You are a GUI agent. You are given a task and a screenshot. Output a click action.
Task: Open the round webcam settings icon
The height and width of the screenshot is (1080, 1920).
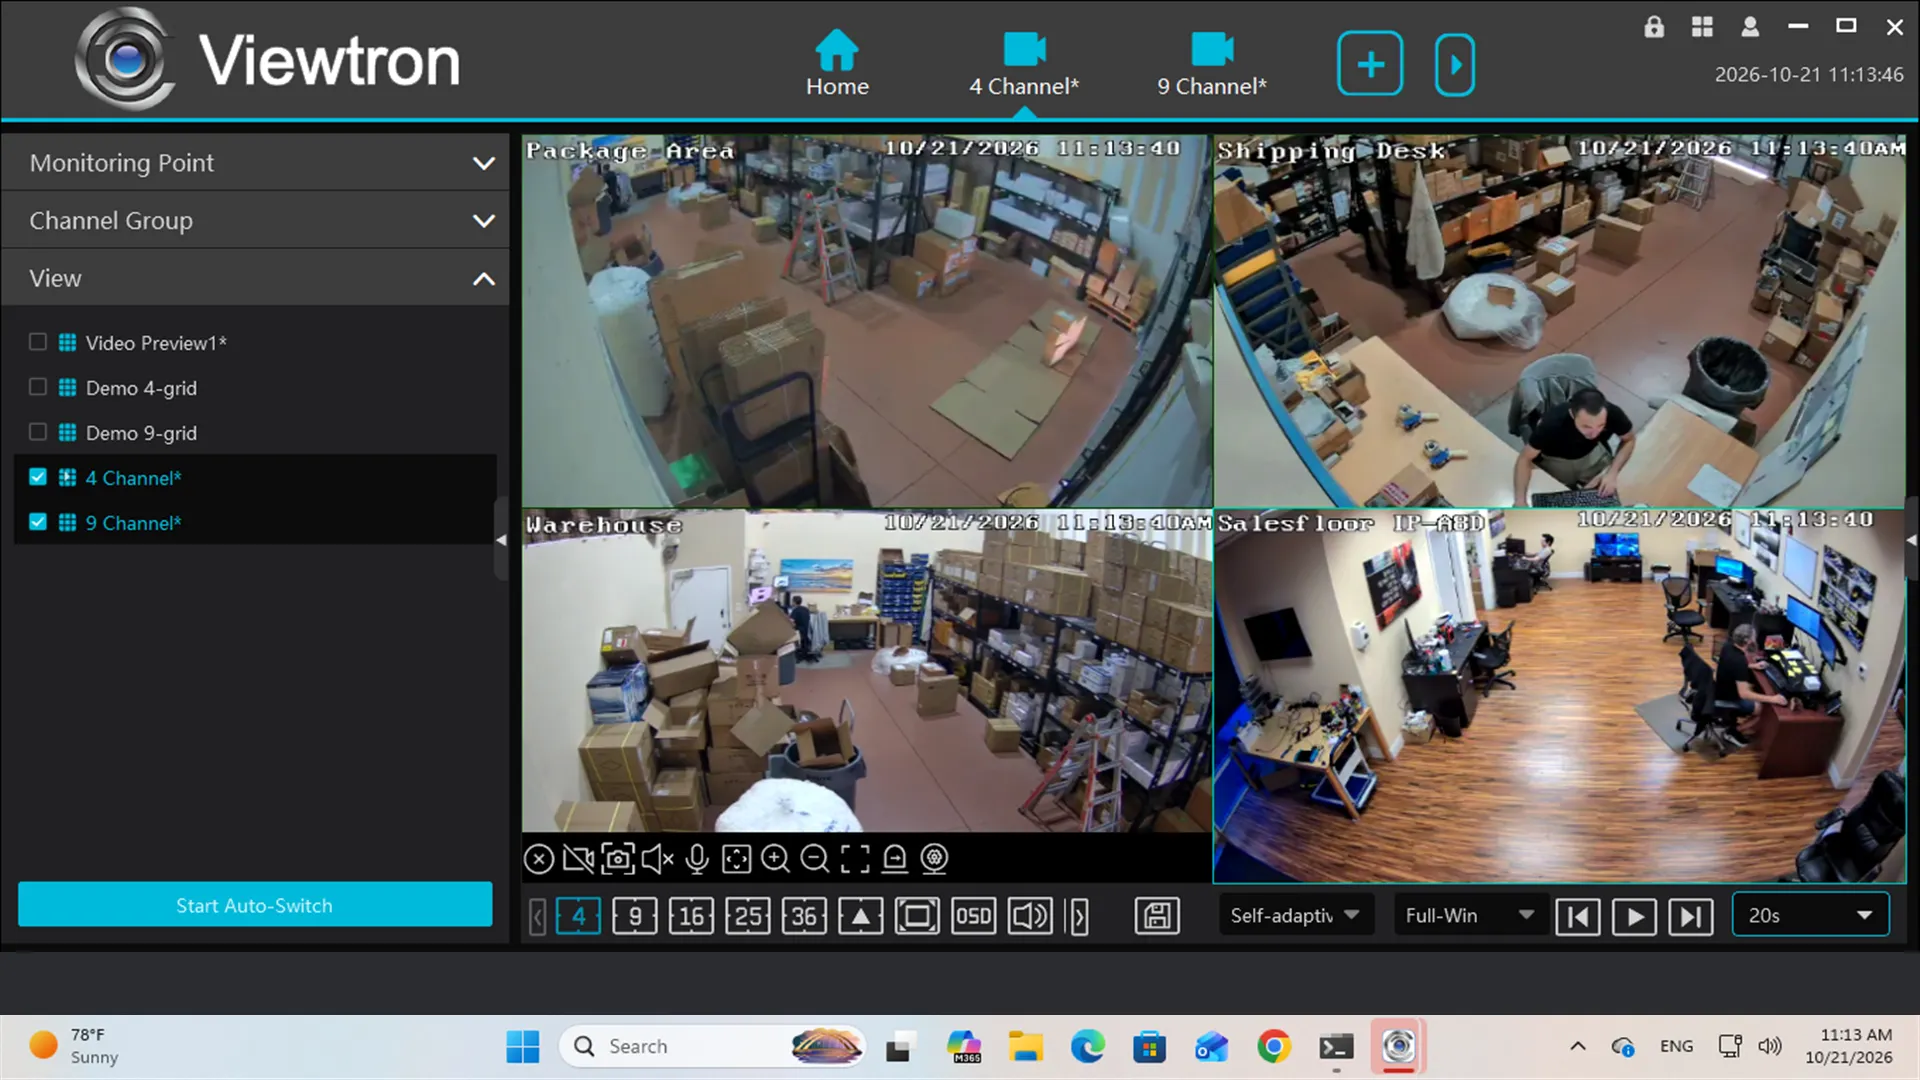pyautogui.click(x=934, y=859)
